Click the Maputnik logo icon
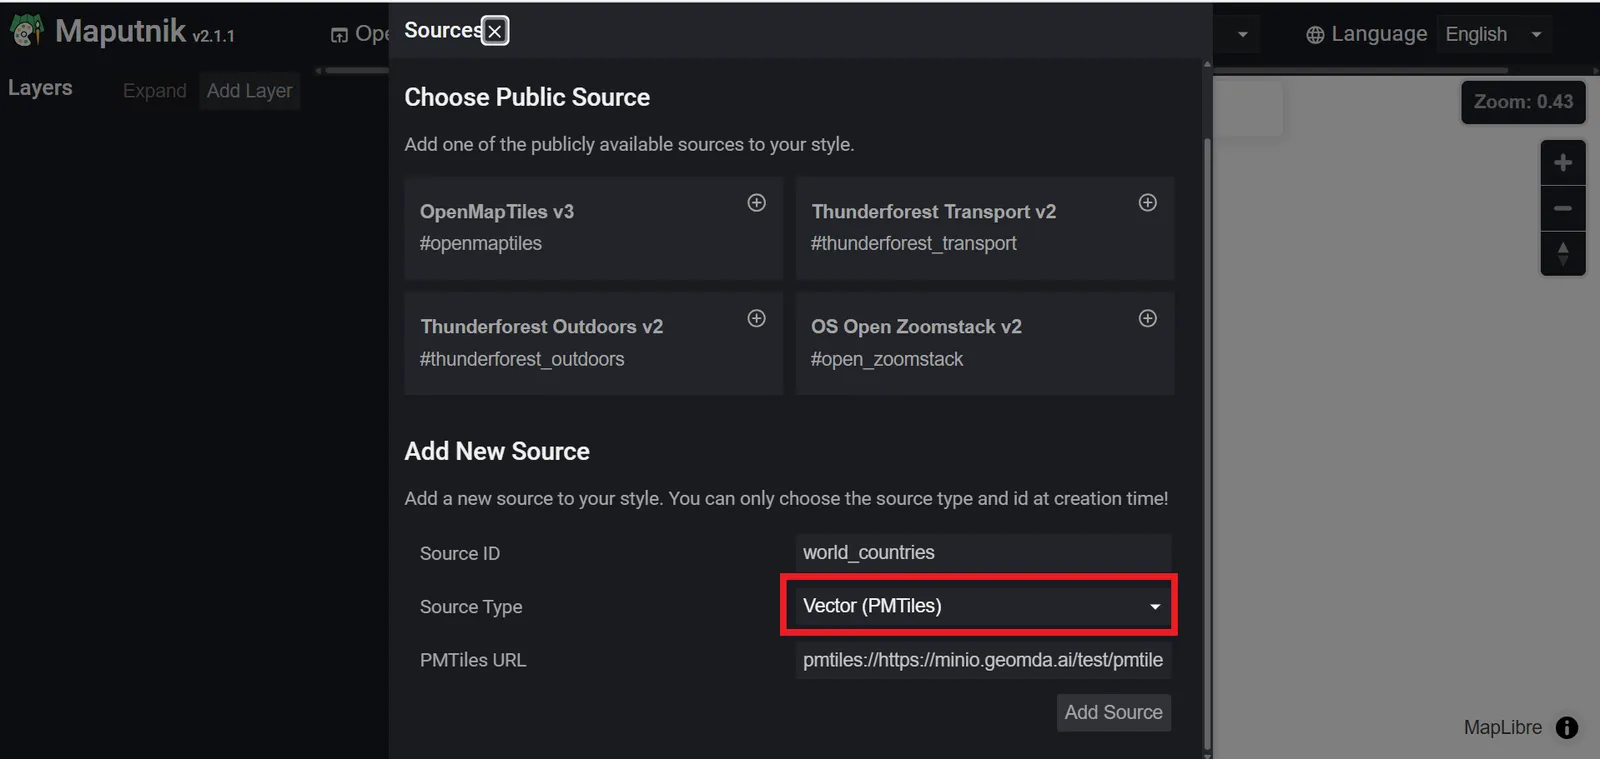The height and width of the screenshot is (759, 1600). [x=27, y=31]
